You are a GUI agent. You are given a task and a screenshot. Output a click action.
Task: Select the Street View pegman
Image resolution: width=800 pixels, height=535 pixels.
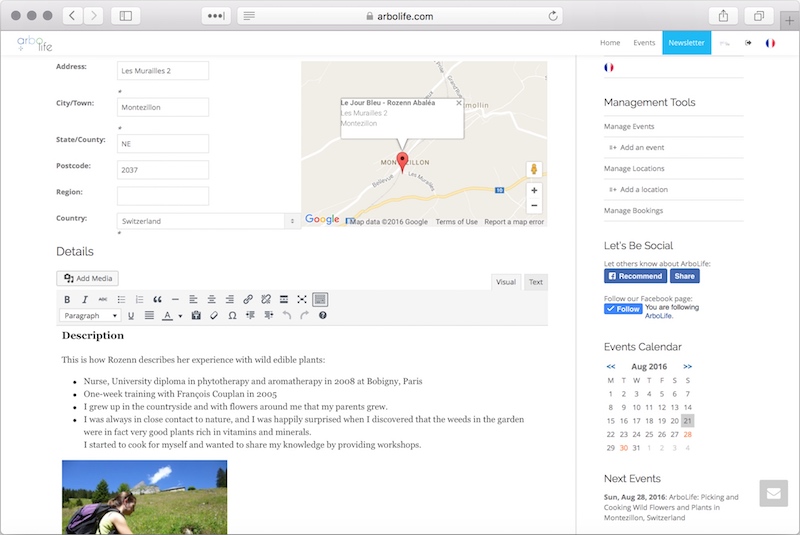tap(534, 169)
